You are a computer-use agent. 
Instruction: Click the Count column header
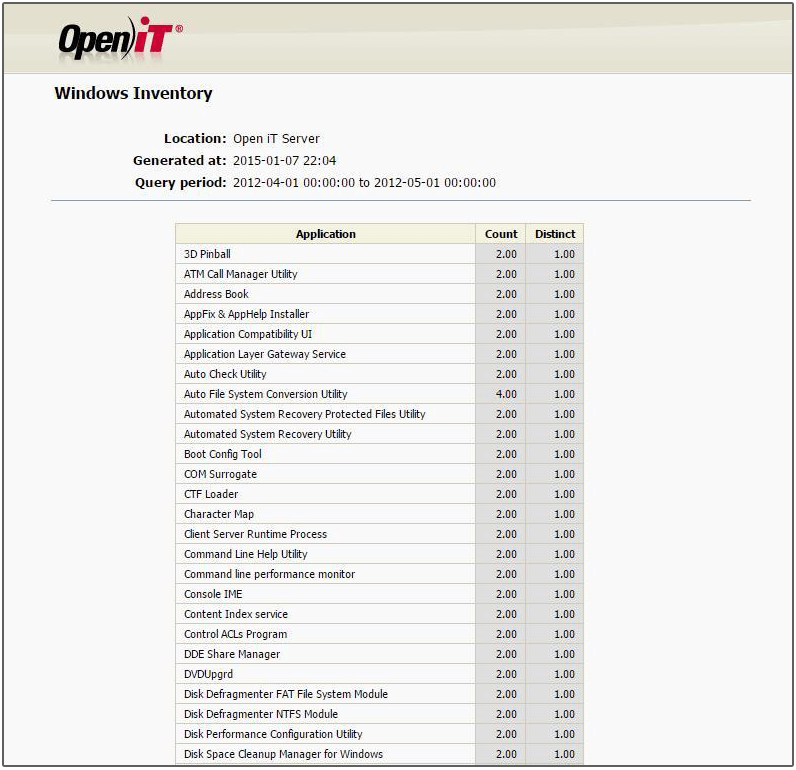coord(501,234)
